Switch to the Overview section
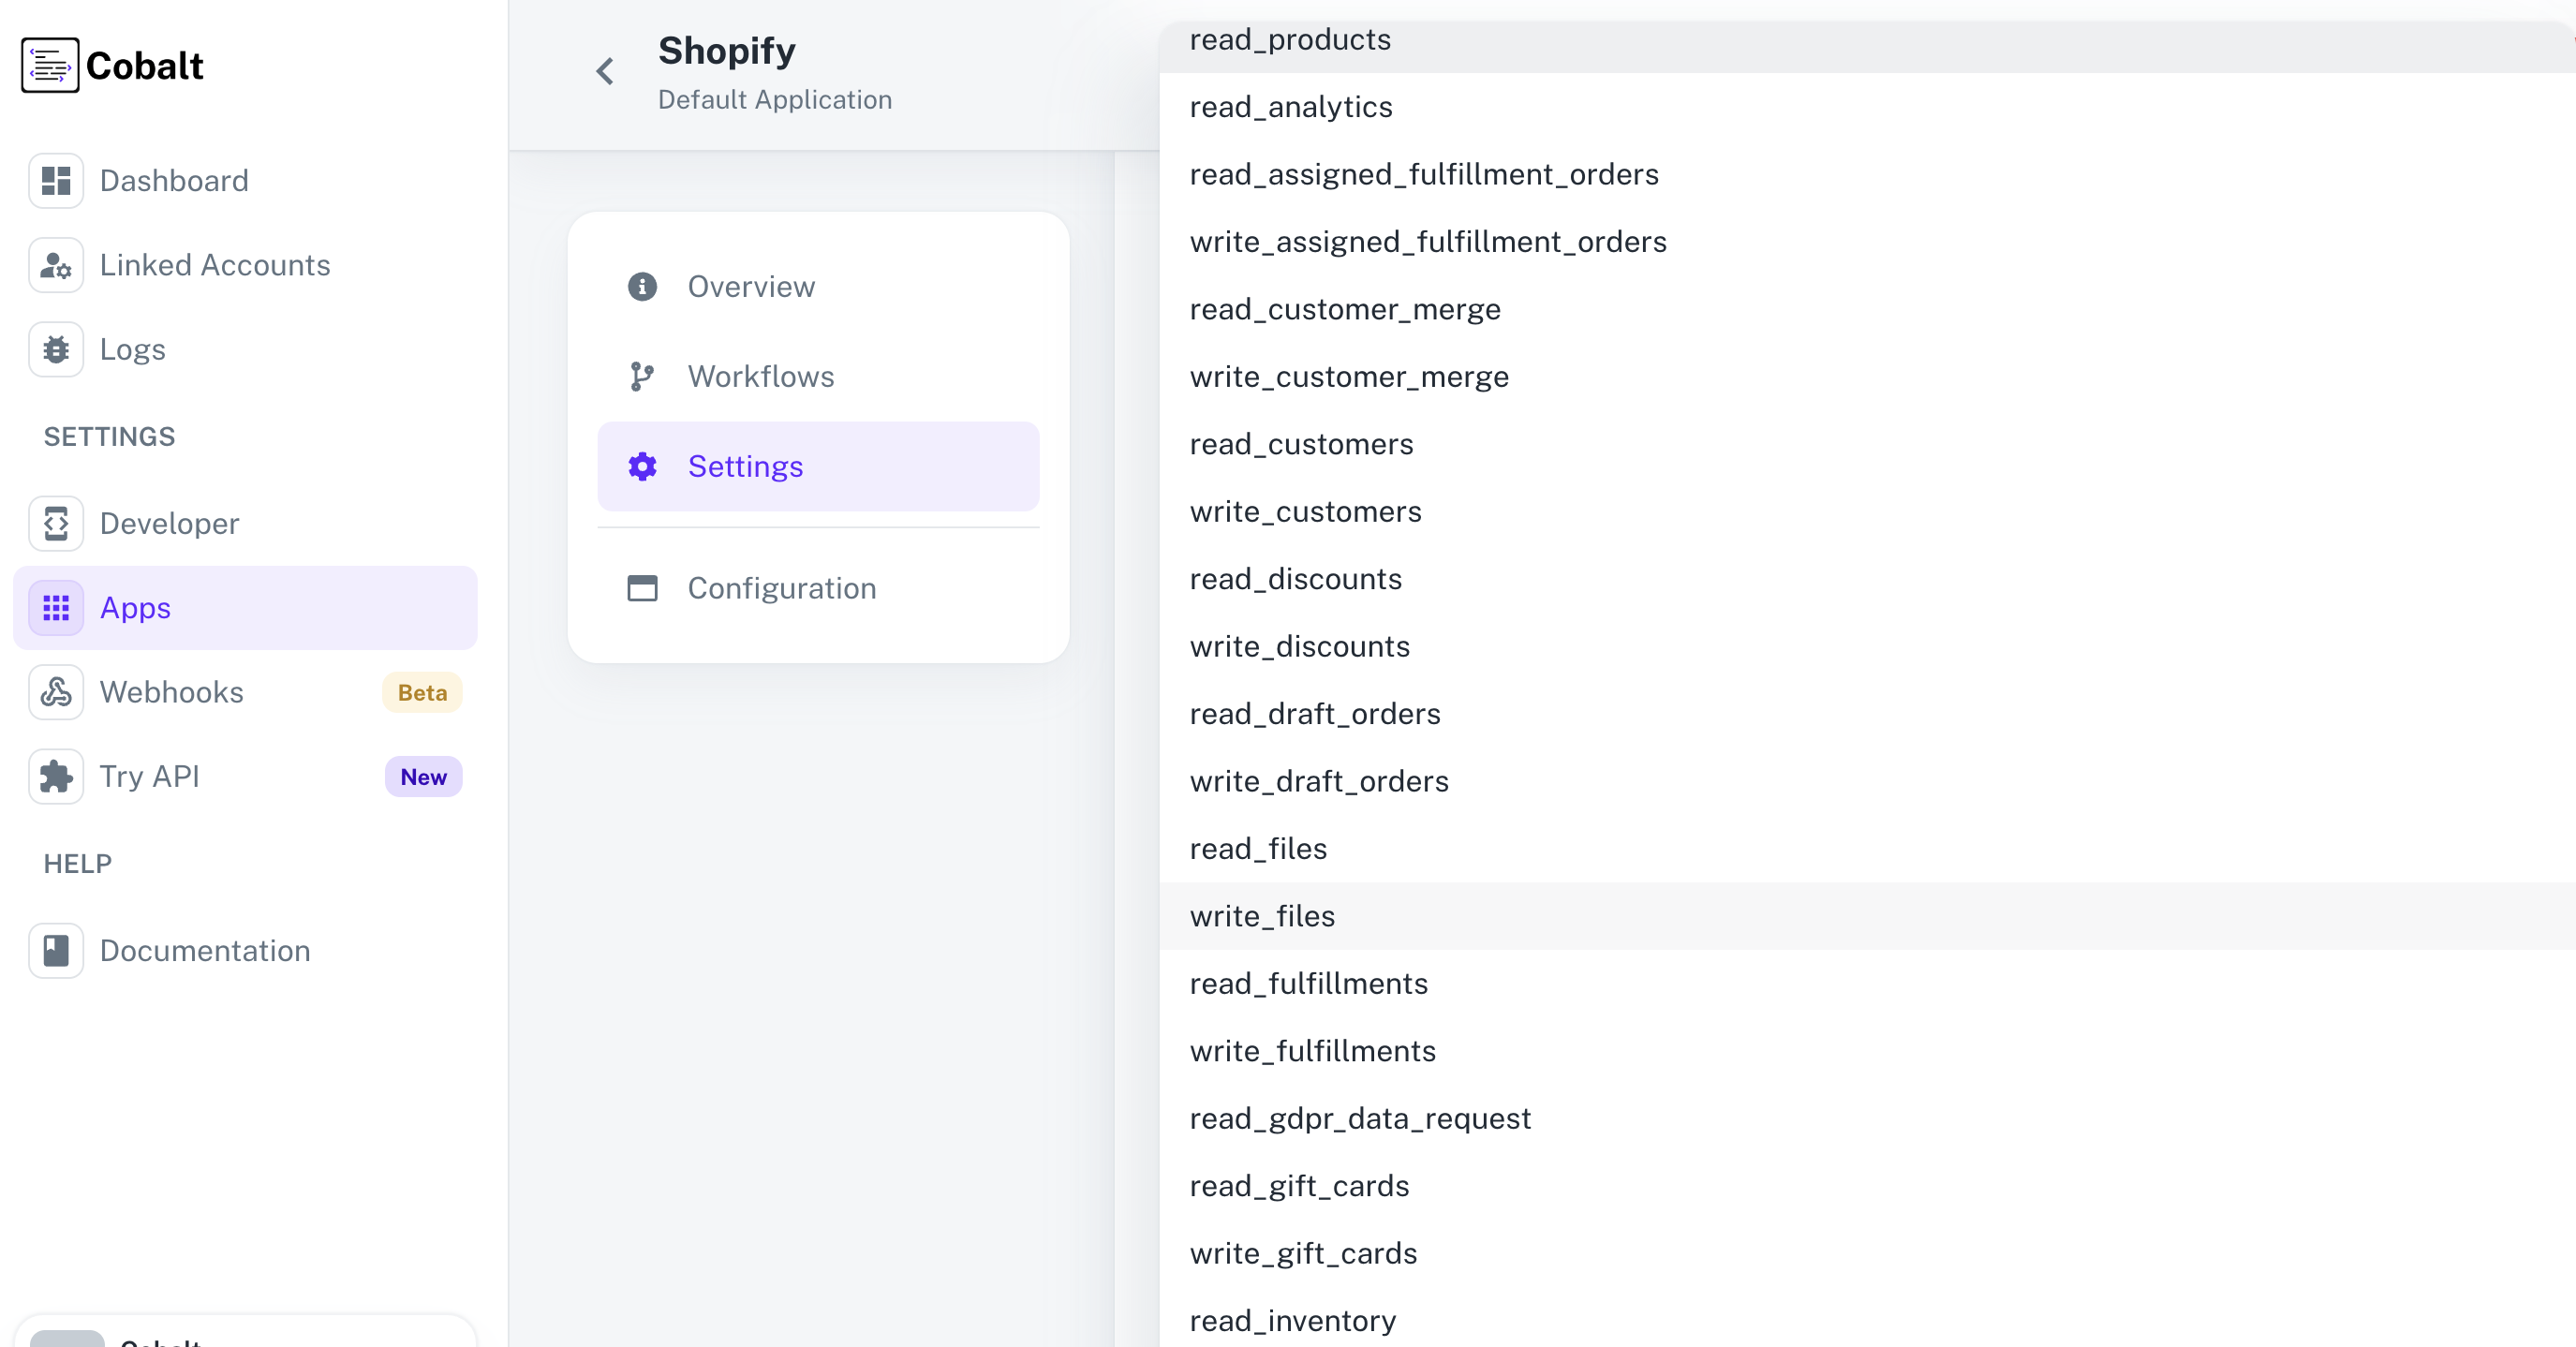The width and height of the screenshot is (2576, 1347). [751, 287]
